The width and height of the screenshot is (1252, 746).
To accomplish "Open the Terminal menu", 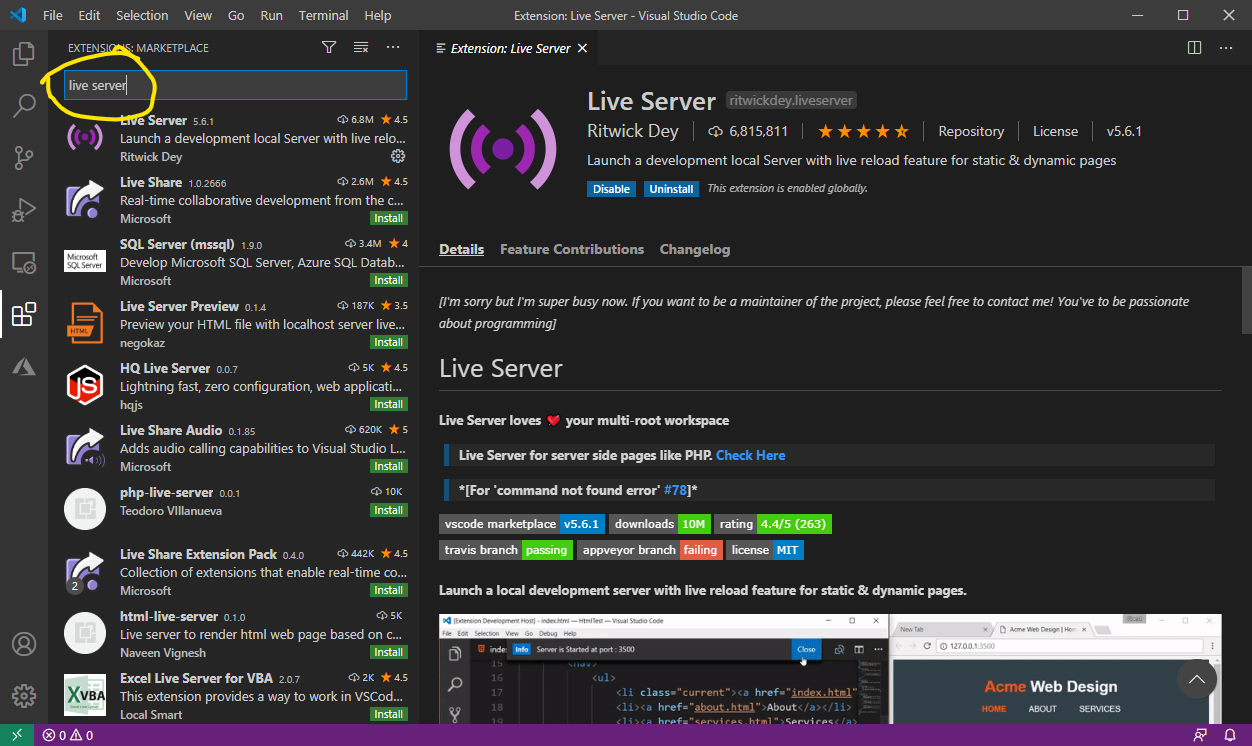I will pos(324,15).
